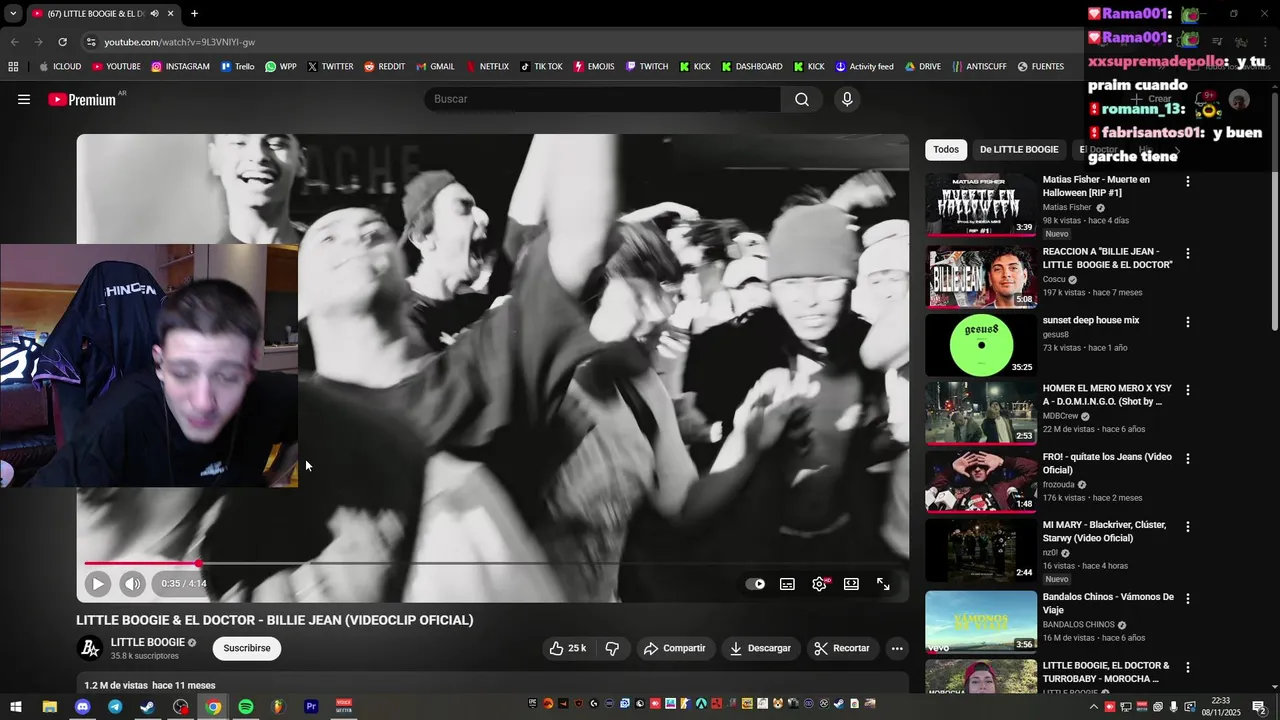The image size is (1280, 720).
Task: Open ICLOUD bookmark
Action: (60, 67)
